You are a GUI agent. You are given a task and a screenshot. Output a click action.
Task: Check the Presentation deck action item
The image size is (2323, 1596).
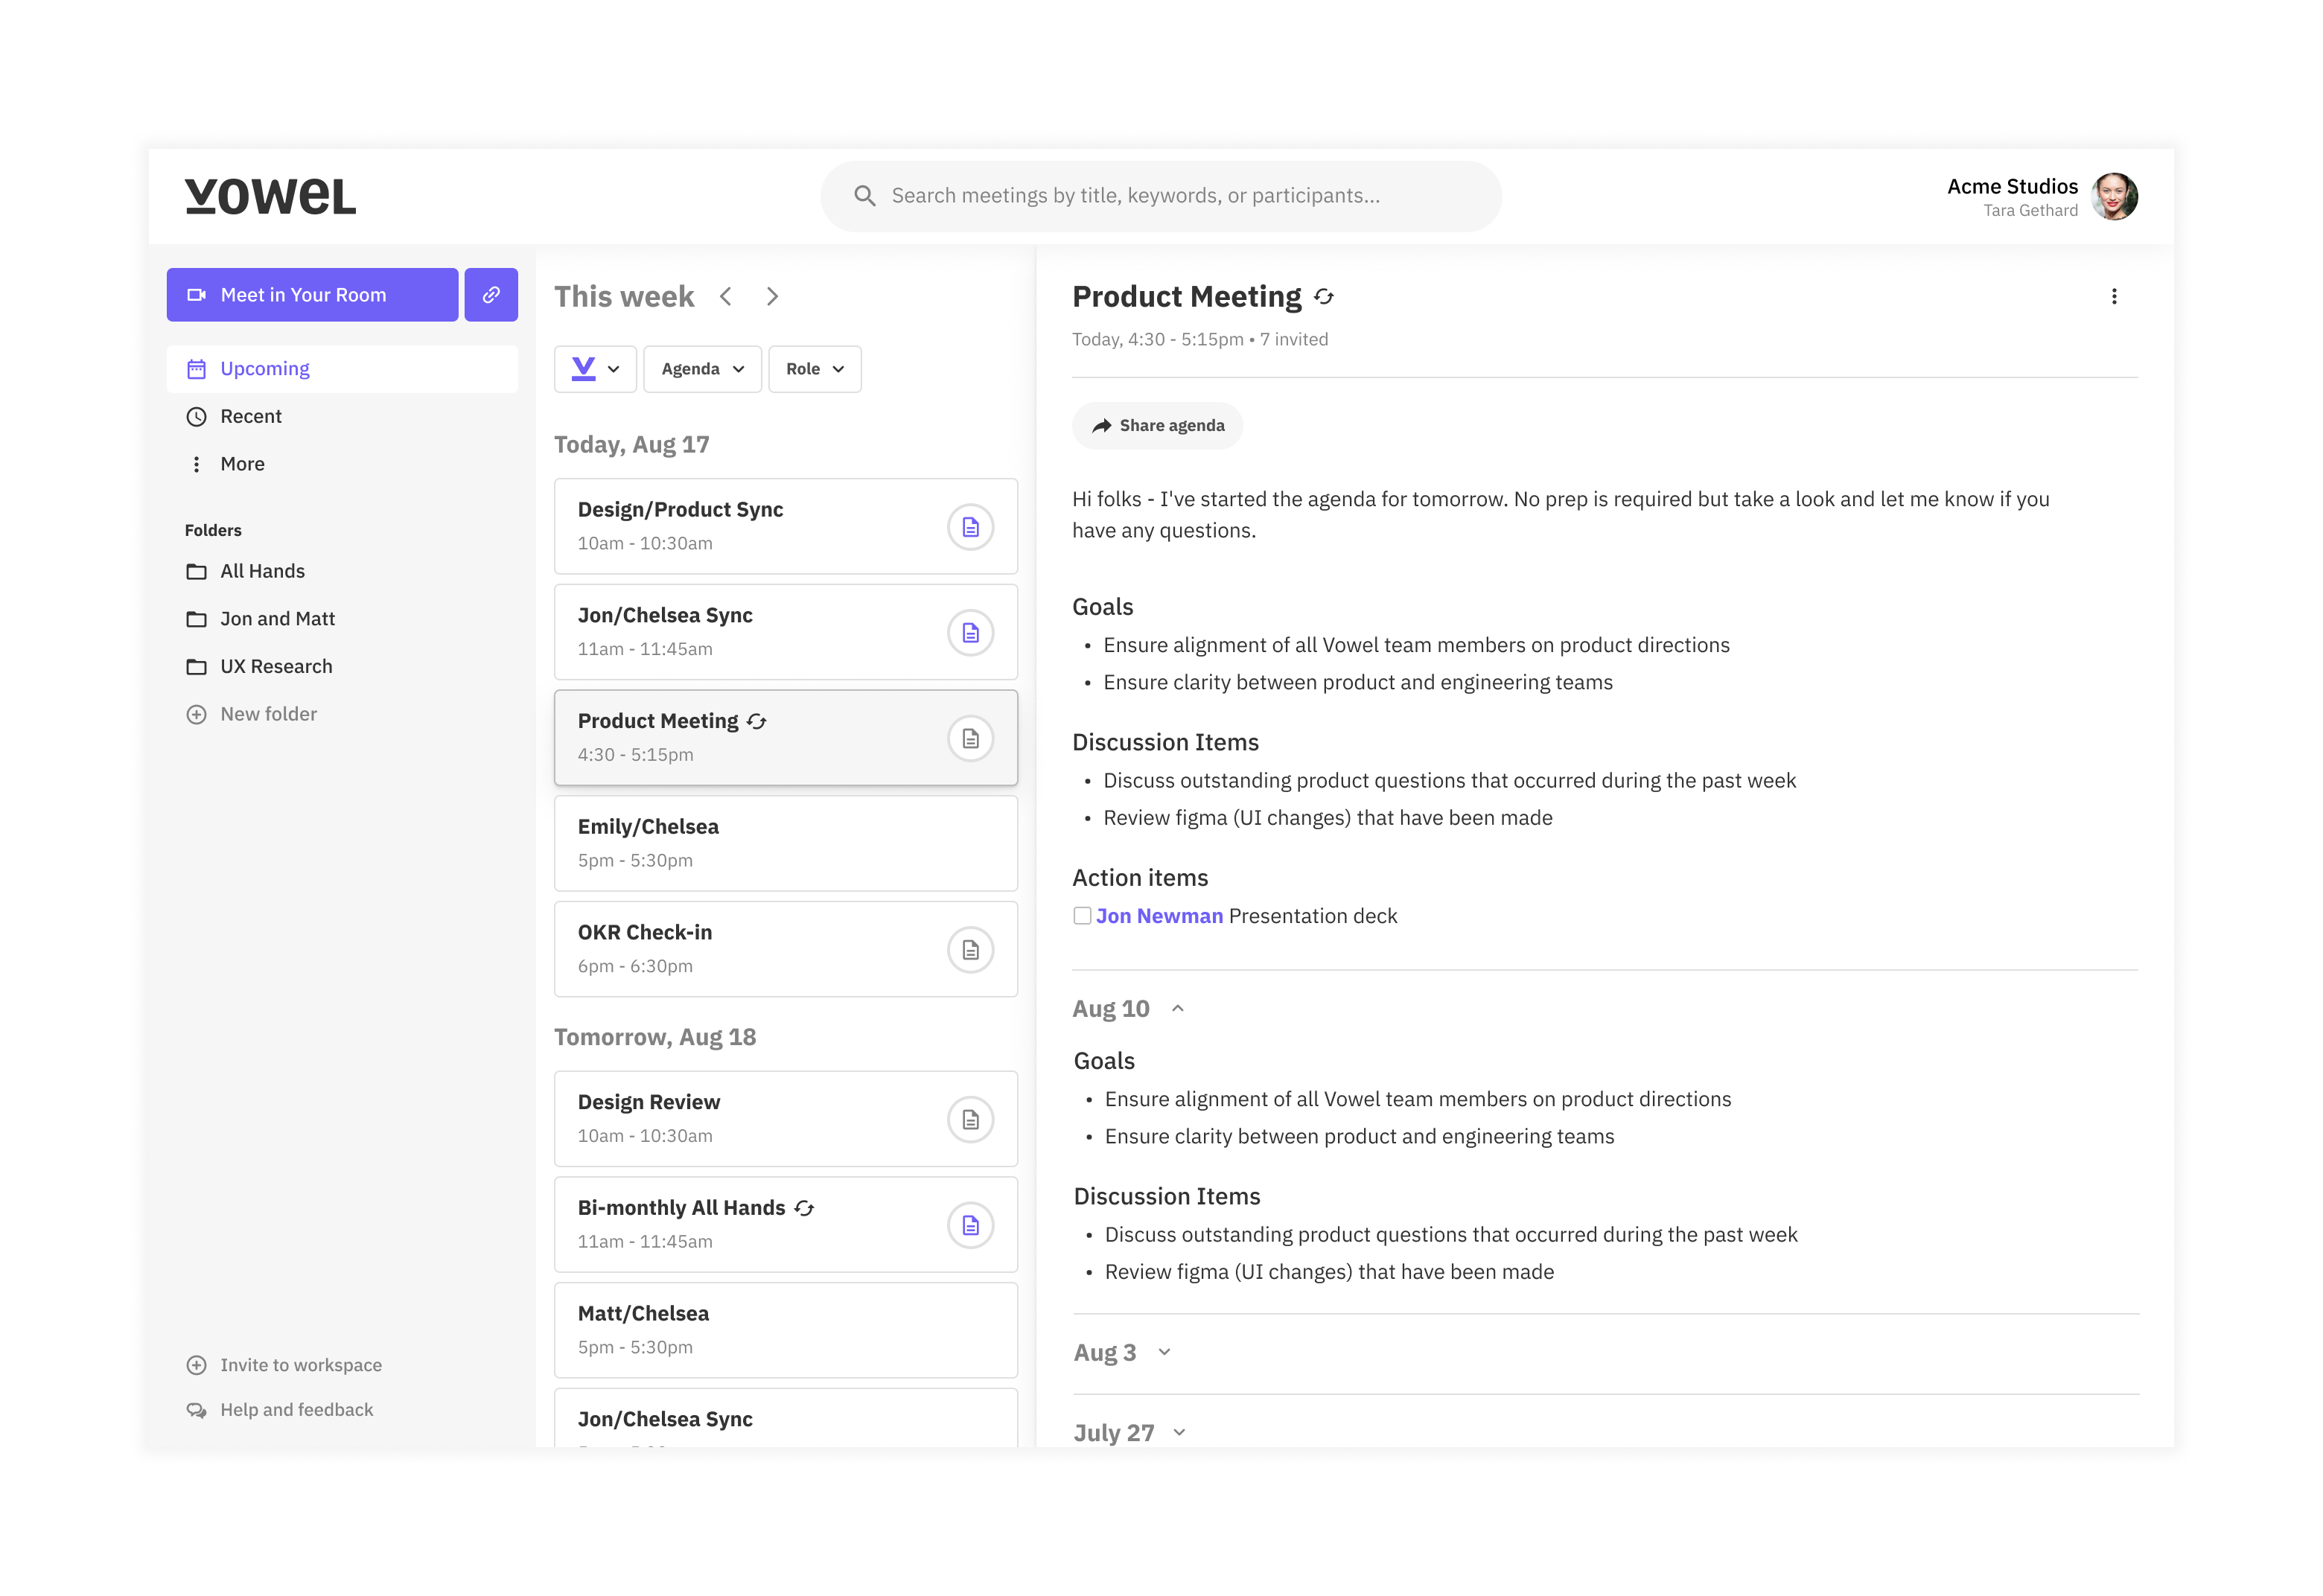[1082, 916]
